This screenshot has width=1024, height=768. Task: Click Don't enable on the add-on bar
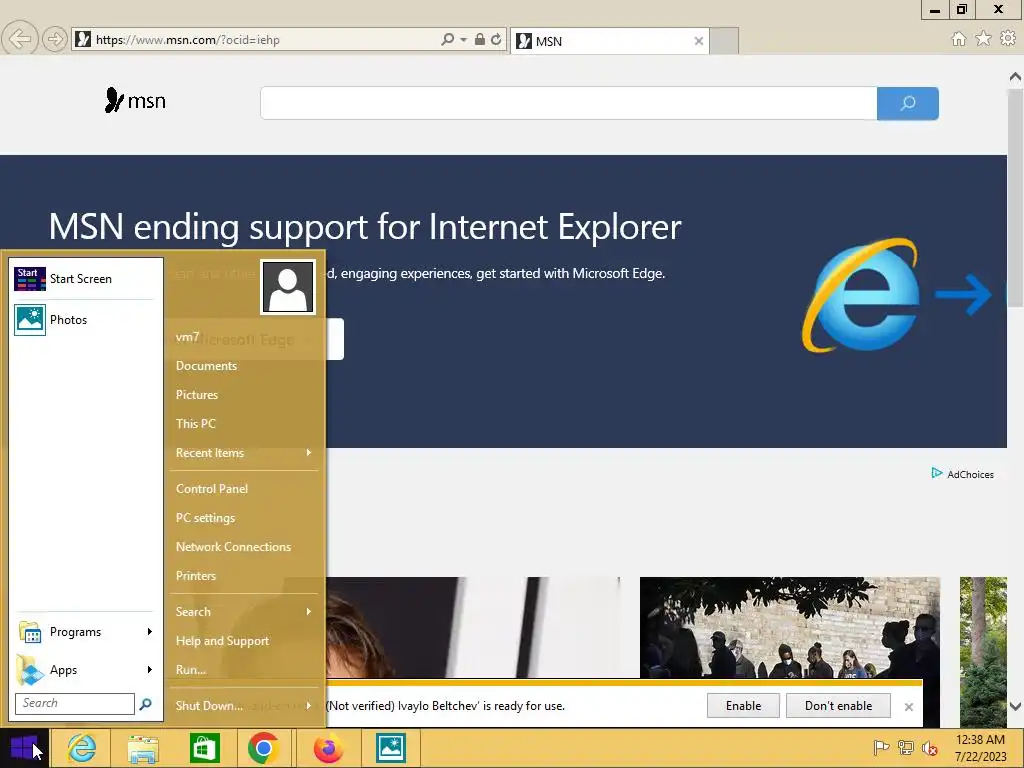click(839, 706)
